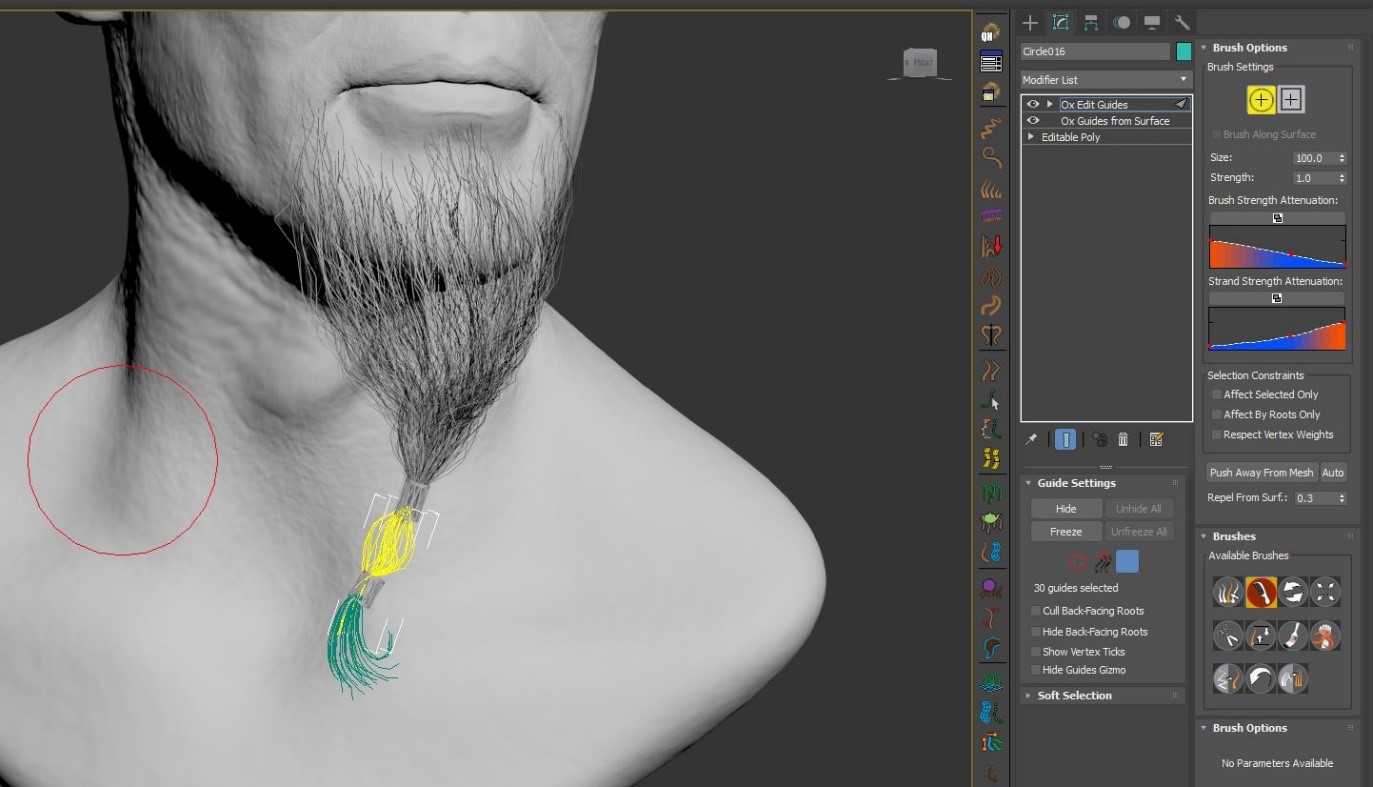Viewport: 1373px width, 787px height.
Task: Expand the Soft Selection rollout
Action: tap(1074, 696)
